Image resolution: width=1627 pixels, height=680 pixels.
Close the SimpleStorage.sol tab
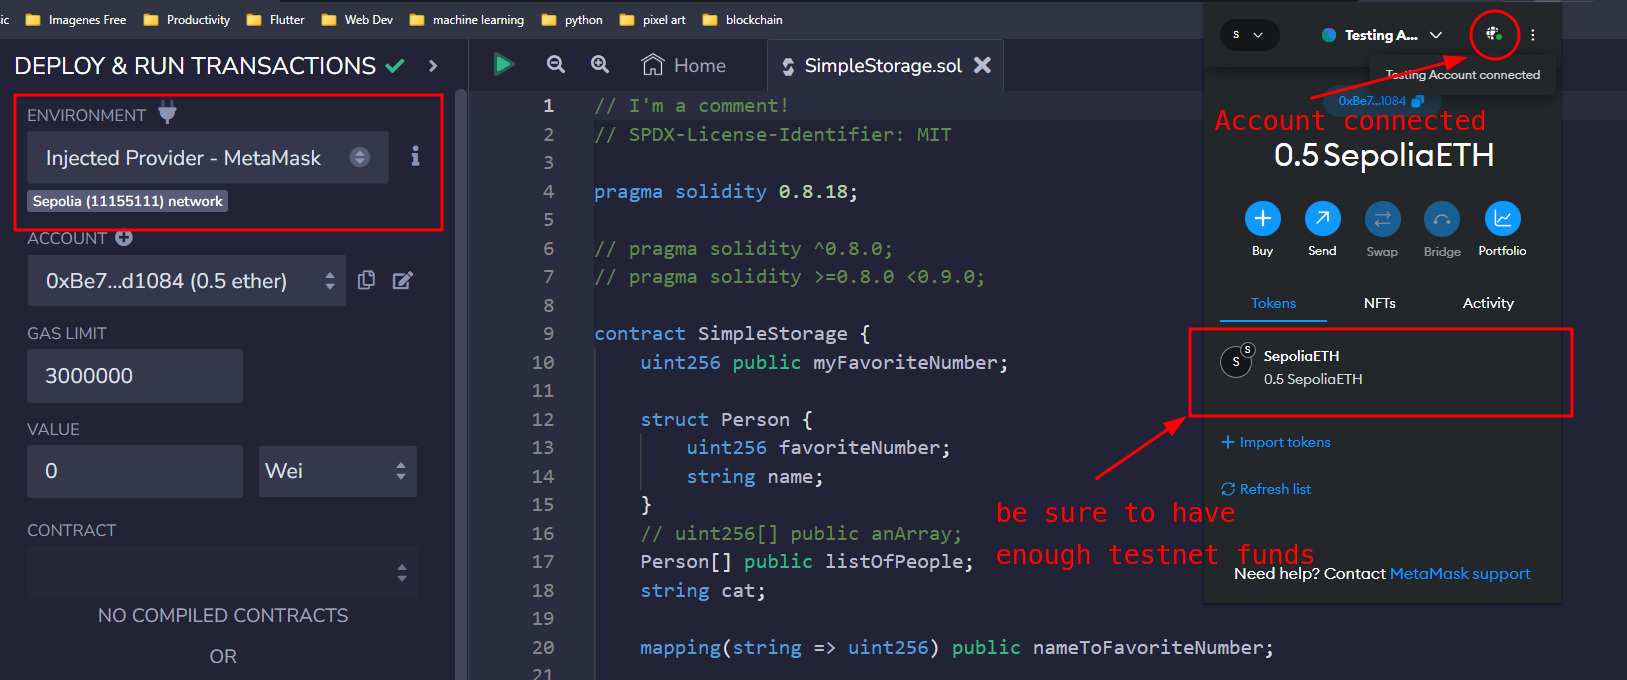click(983, 65)
